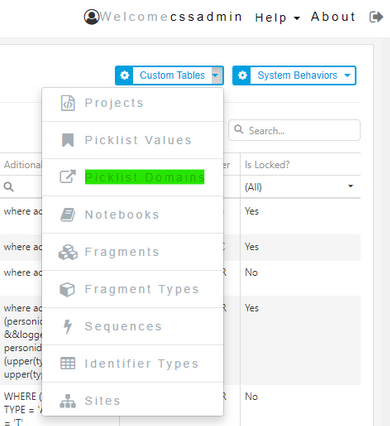Open the Help menu
Viewport: 390px width, 426px height.
click(x=277, y=18)
